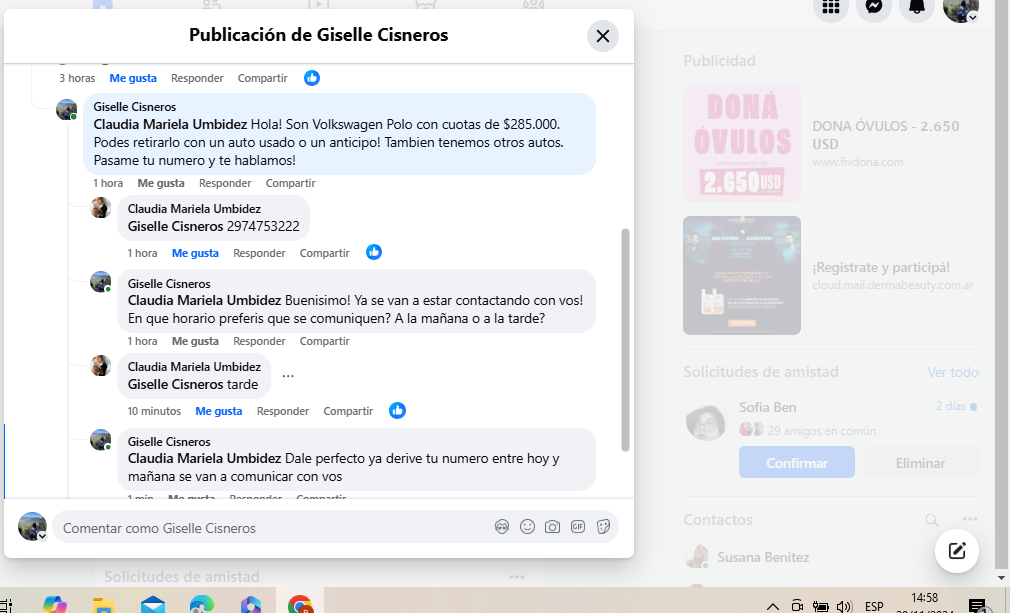The width and height of the screenshot is (1010, 613).
Task: Open the Facebook menu grid icon
Action: [831, 7]
